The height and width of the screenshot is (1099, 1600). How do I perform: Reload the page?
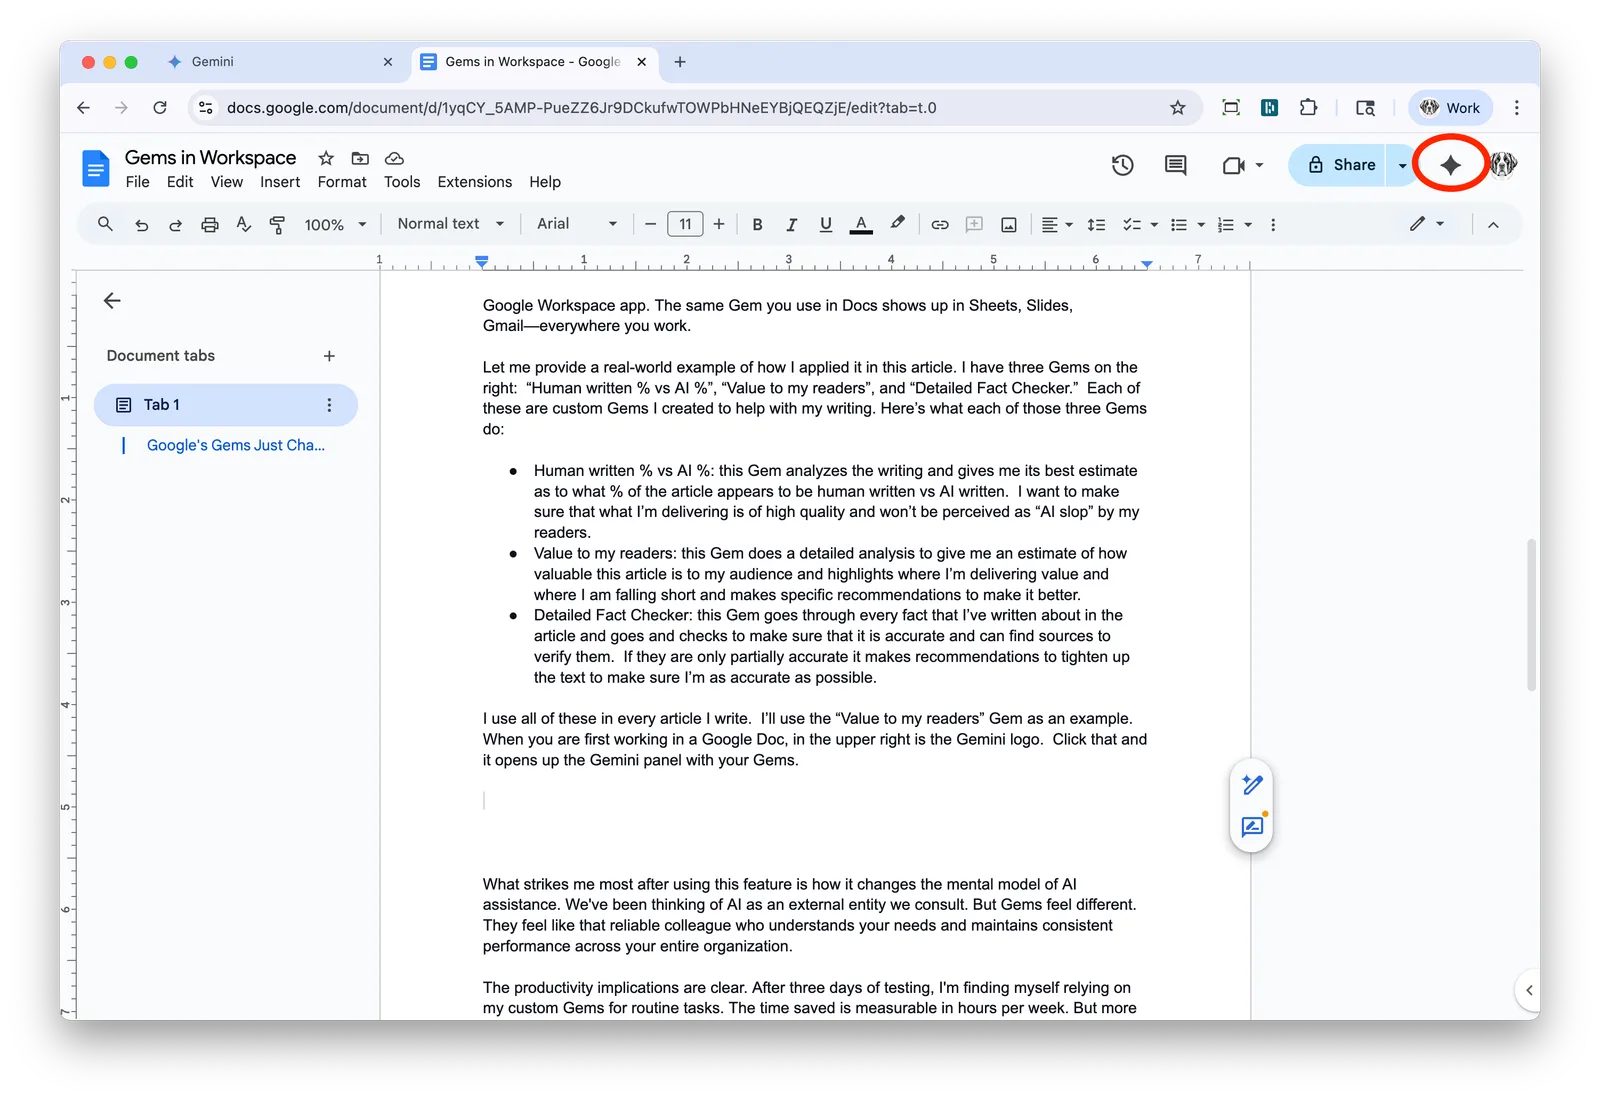pyautogui.click(x=160, y=108)
